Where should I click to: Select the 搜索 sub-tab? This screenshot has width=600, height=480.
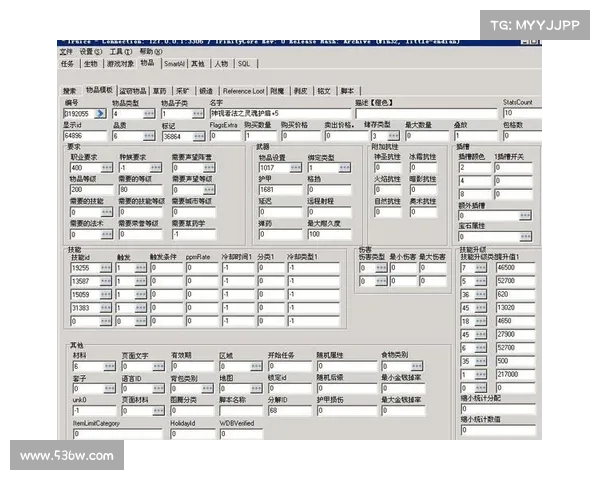click(x=69, y=90)
